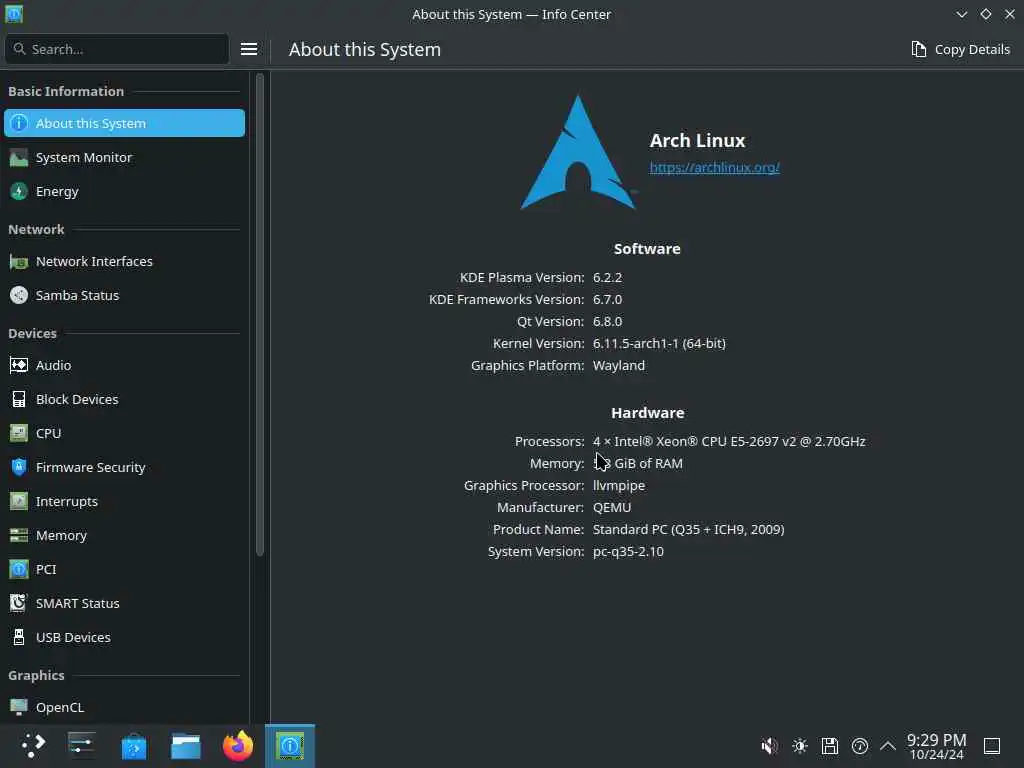The height and width of the screenshot is (768, 1024).
Task: Open Samba Status page
Action: (x=124, y=295)
